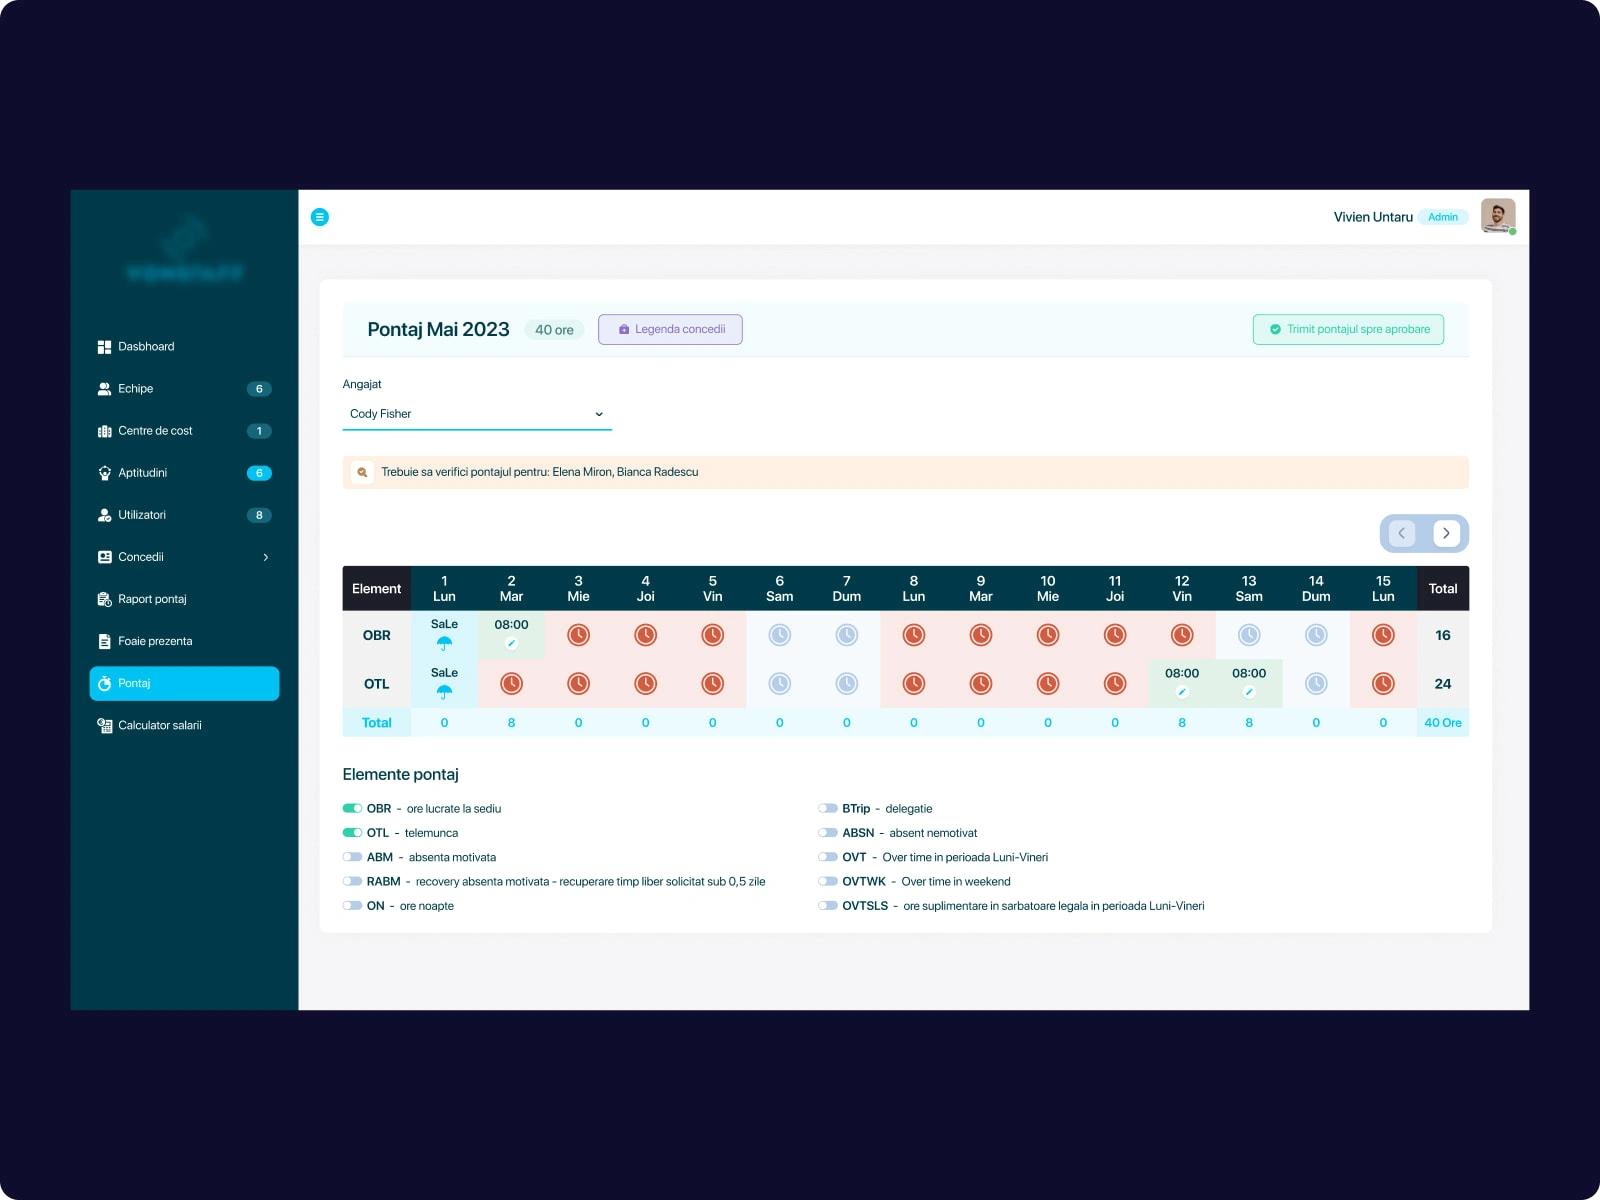Click OTL clock icon for 11 Joi
Image resolution: width=1600 pixels, height=1200 pixels.
pyautogui.click(x=1115, y=684)
